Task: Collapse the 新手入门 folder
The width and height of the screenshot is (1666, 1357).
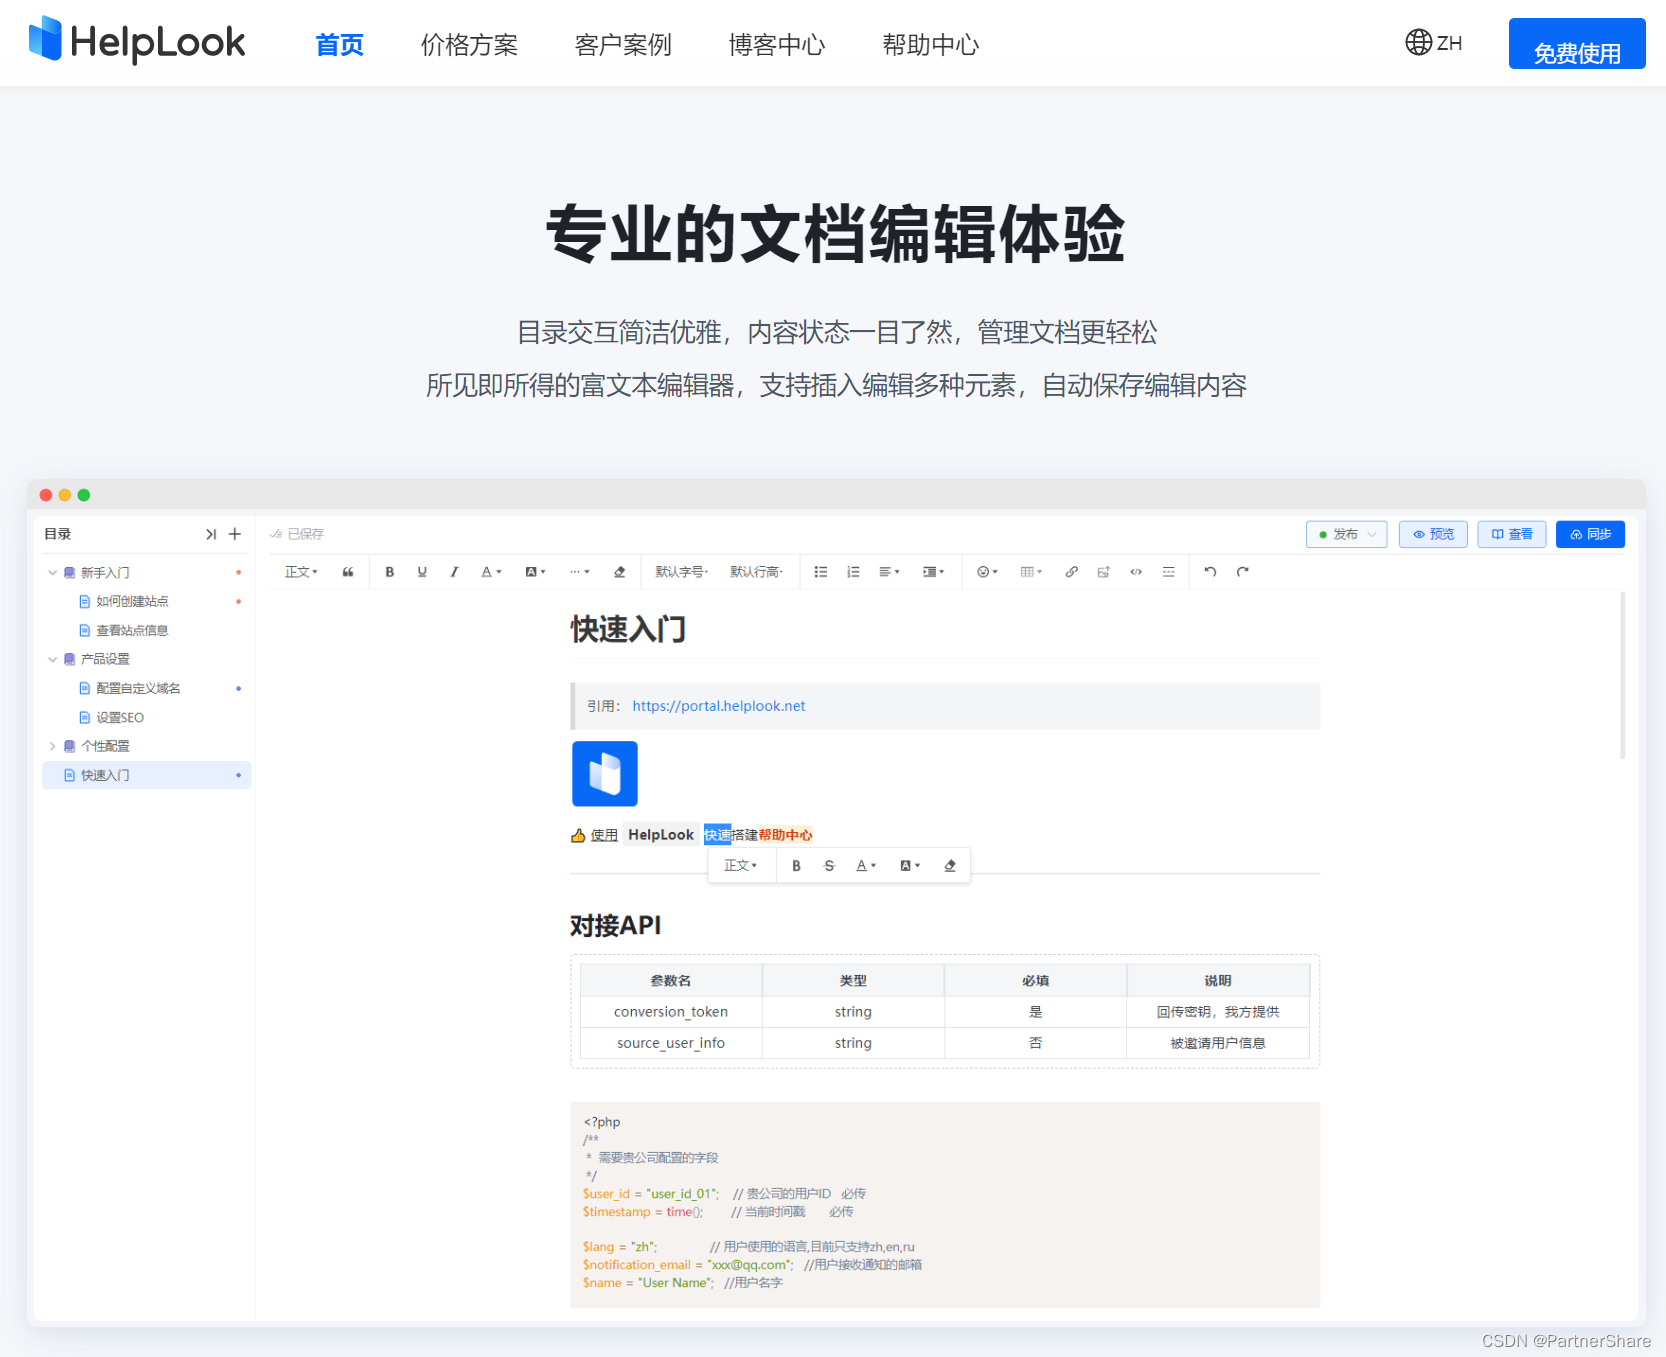Action: 52,573
